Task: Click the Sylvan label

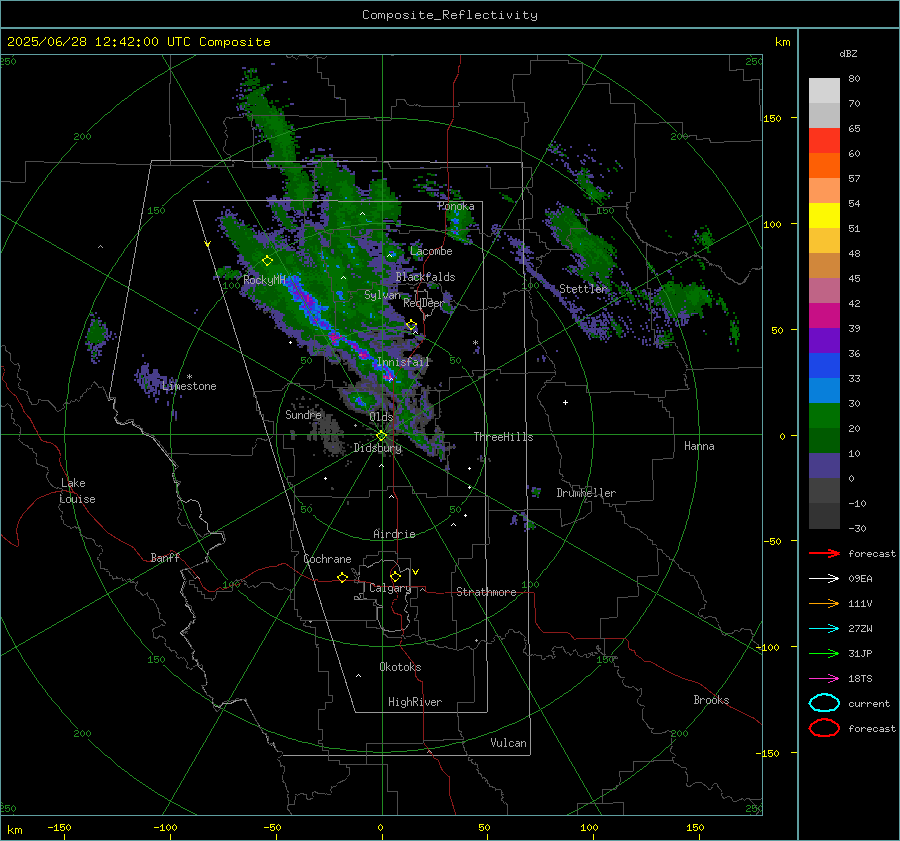Action: 382,295
